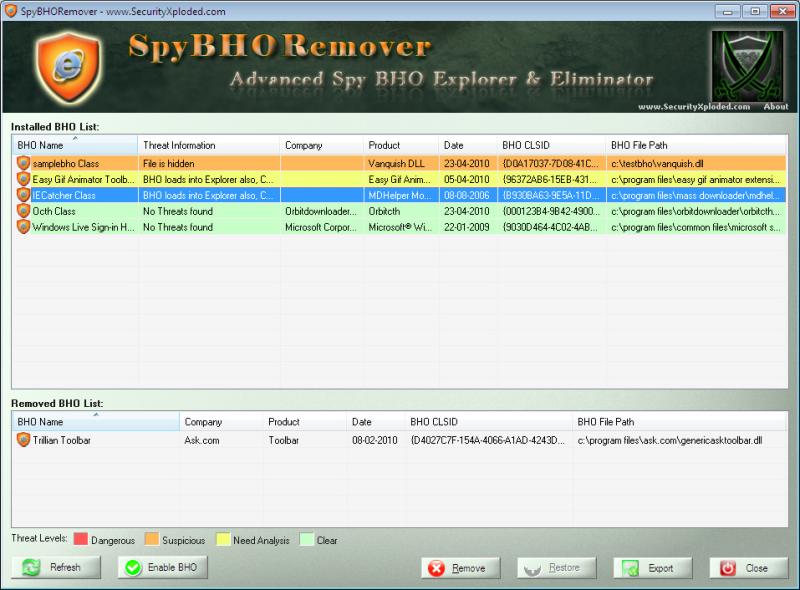Export the BHO list
This screenshot has height=590, width=800.
[x=653, y=568]
